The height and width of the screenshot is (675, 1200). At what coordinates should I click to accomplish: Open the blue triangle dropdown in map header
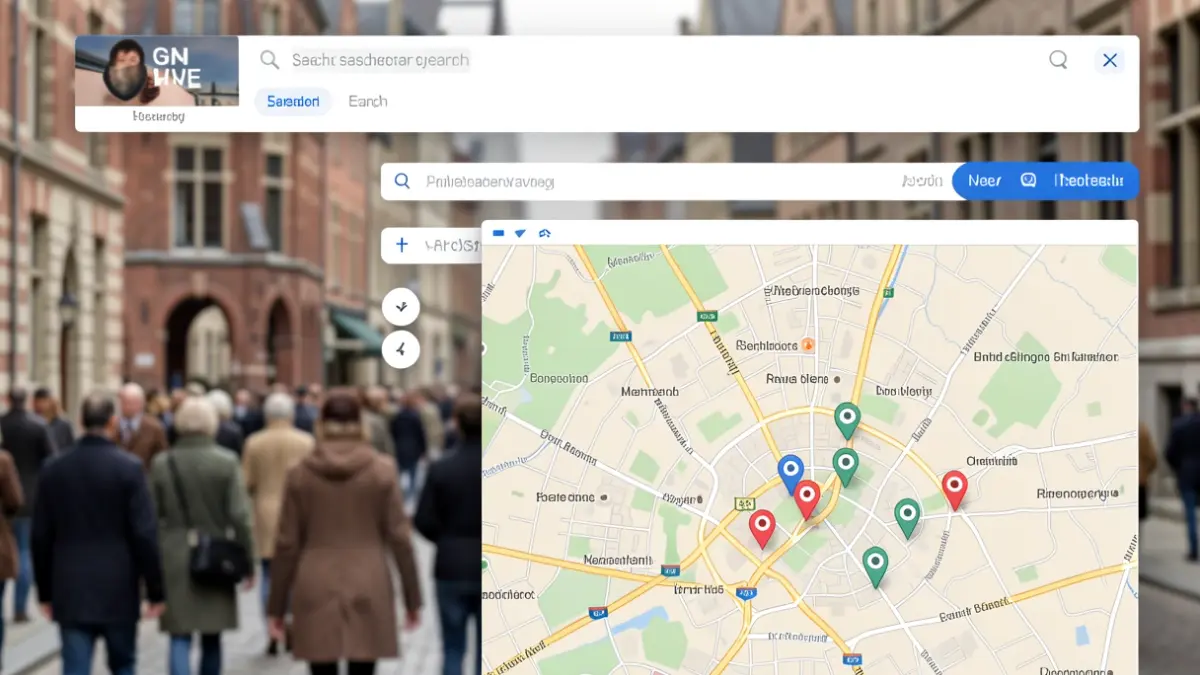(x=520, y=233)
